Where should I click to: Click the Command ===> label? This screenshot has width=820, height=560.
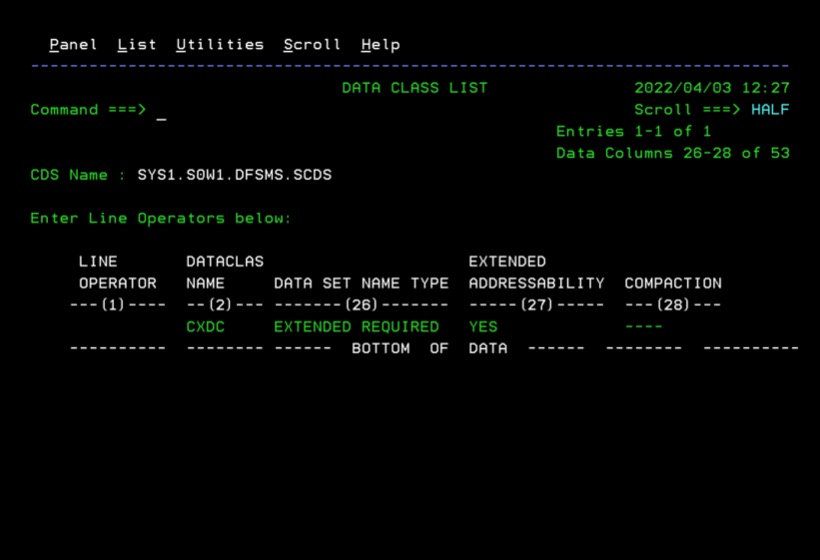tap(88, 110)
